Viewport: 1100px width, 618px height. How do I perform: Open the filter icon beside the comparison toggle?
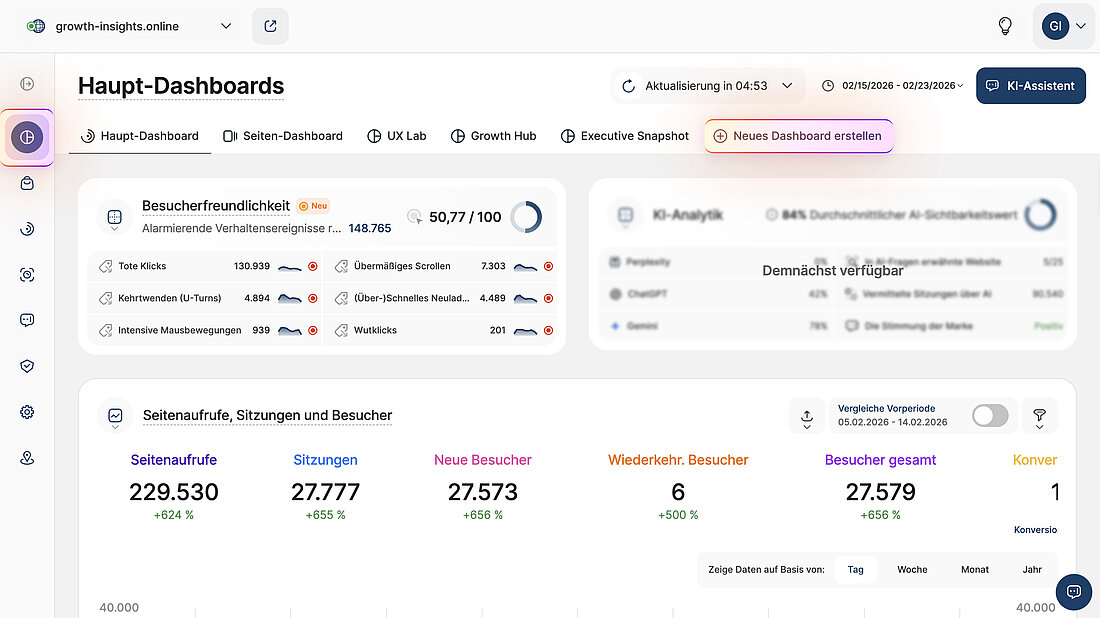tap(1039, 416)
